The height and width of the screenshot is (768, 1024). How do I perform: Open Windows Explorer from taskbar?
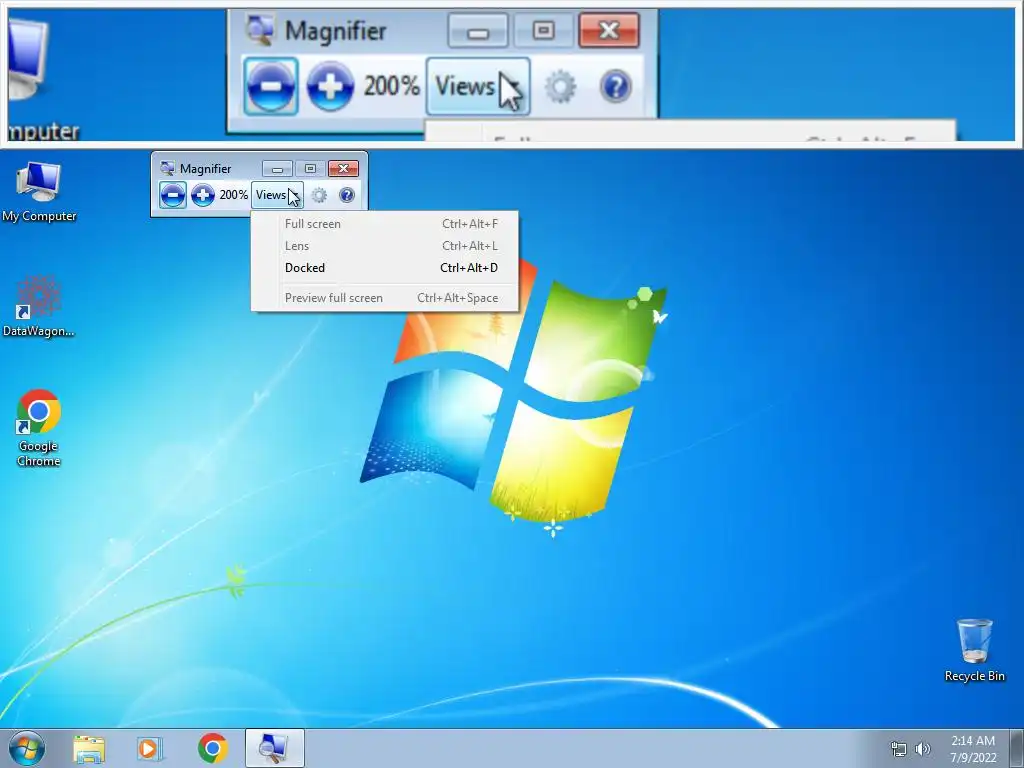click(x=89, y=748)
